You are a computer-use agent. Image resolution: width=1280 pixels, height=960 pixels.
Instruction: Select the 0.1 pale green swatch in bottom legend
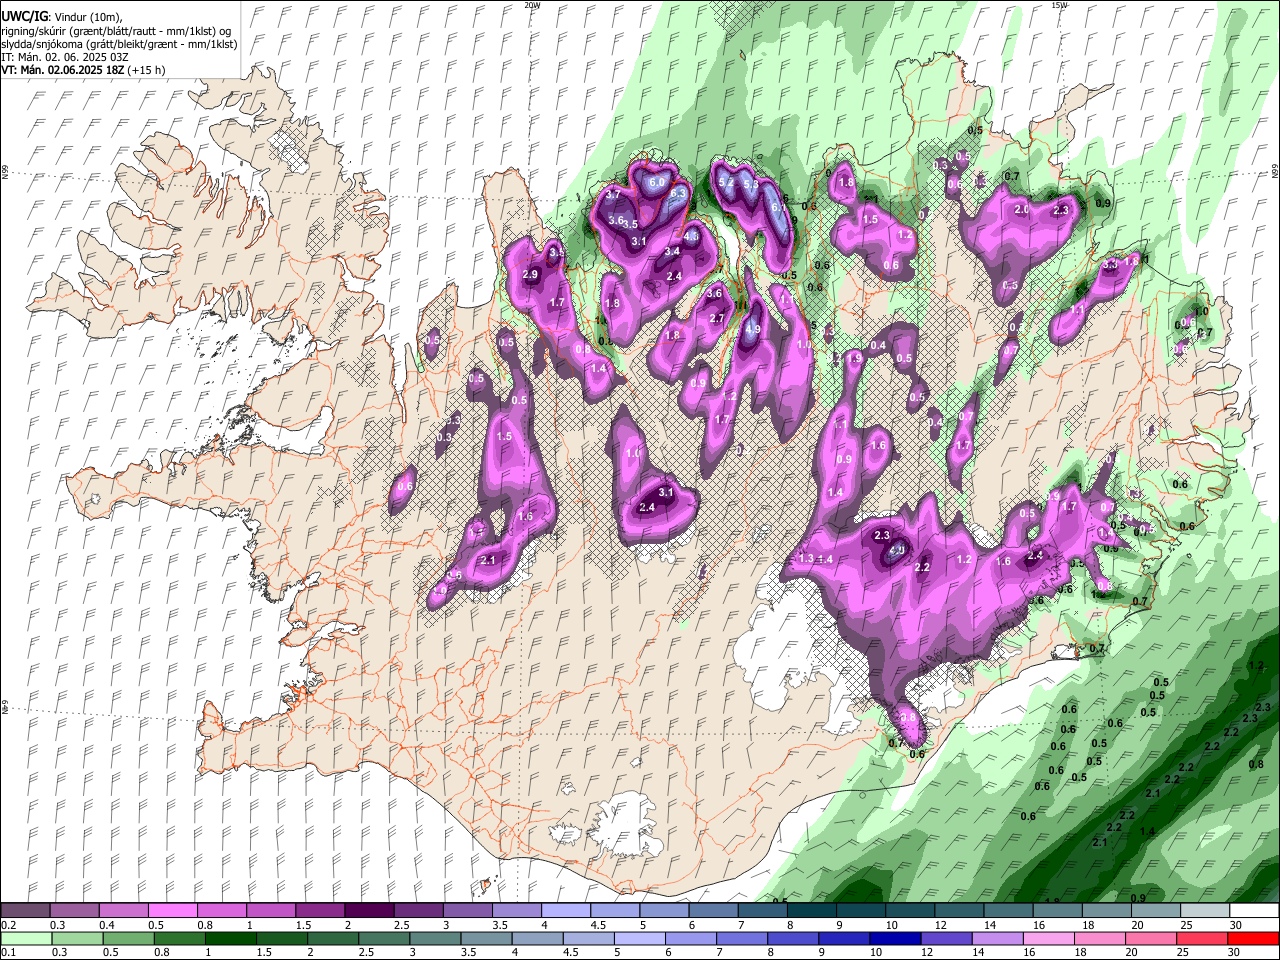(26, 938)
